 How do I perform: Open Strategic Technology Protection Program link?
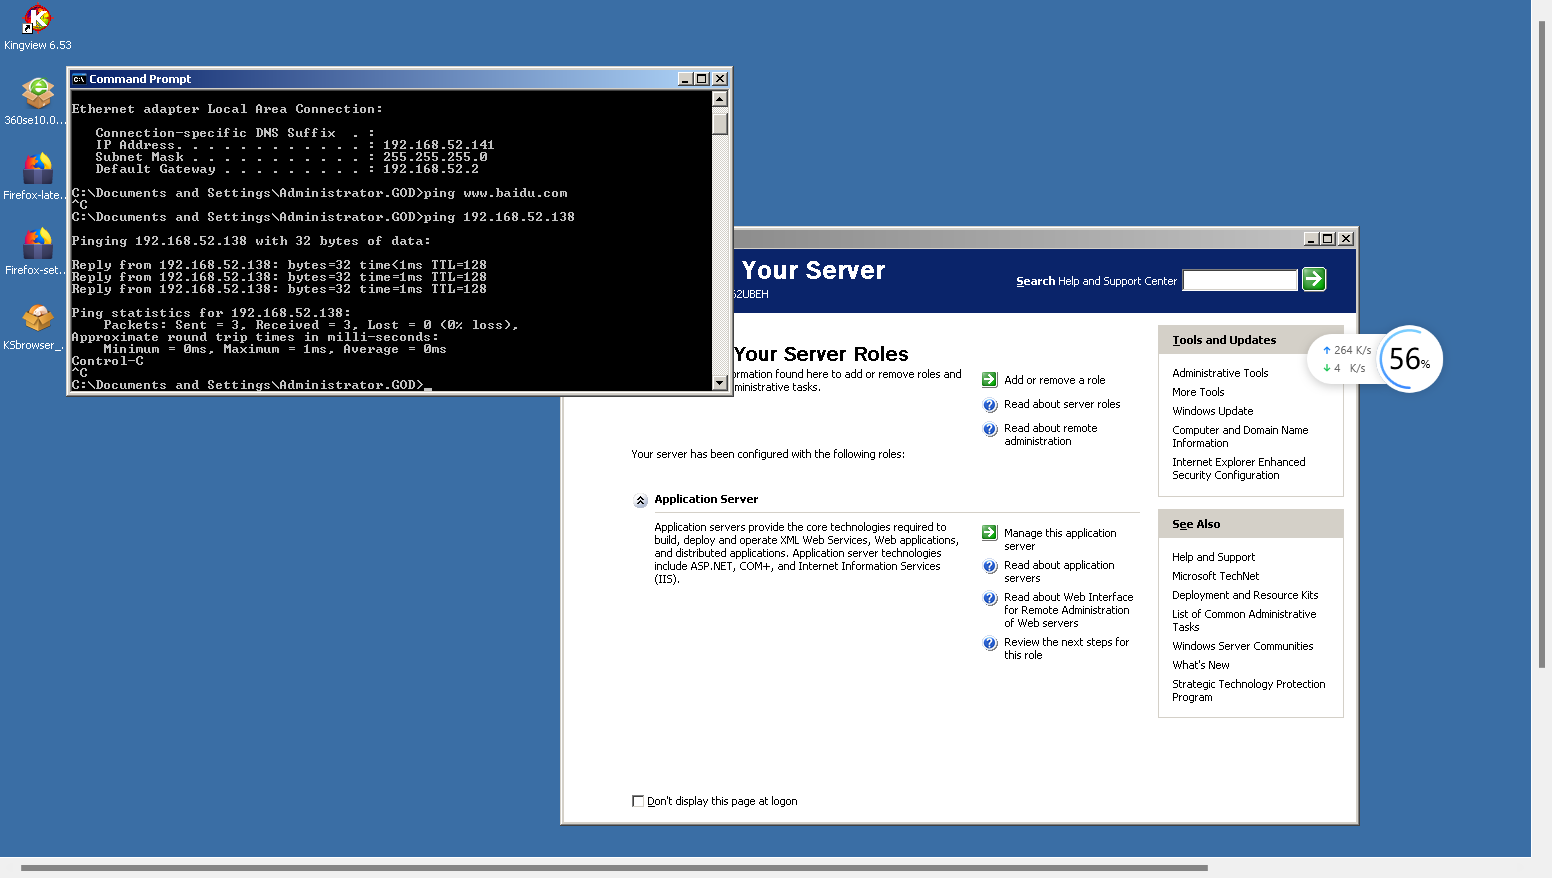(x=1248, y=690)
